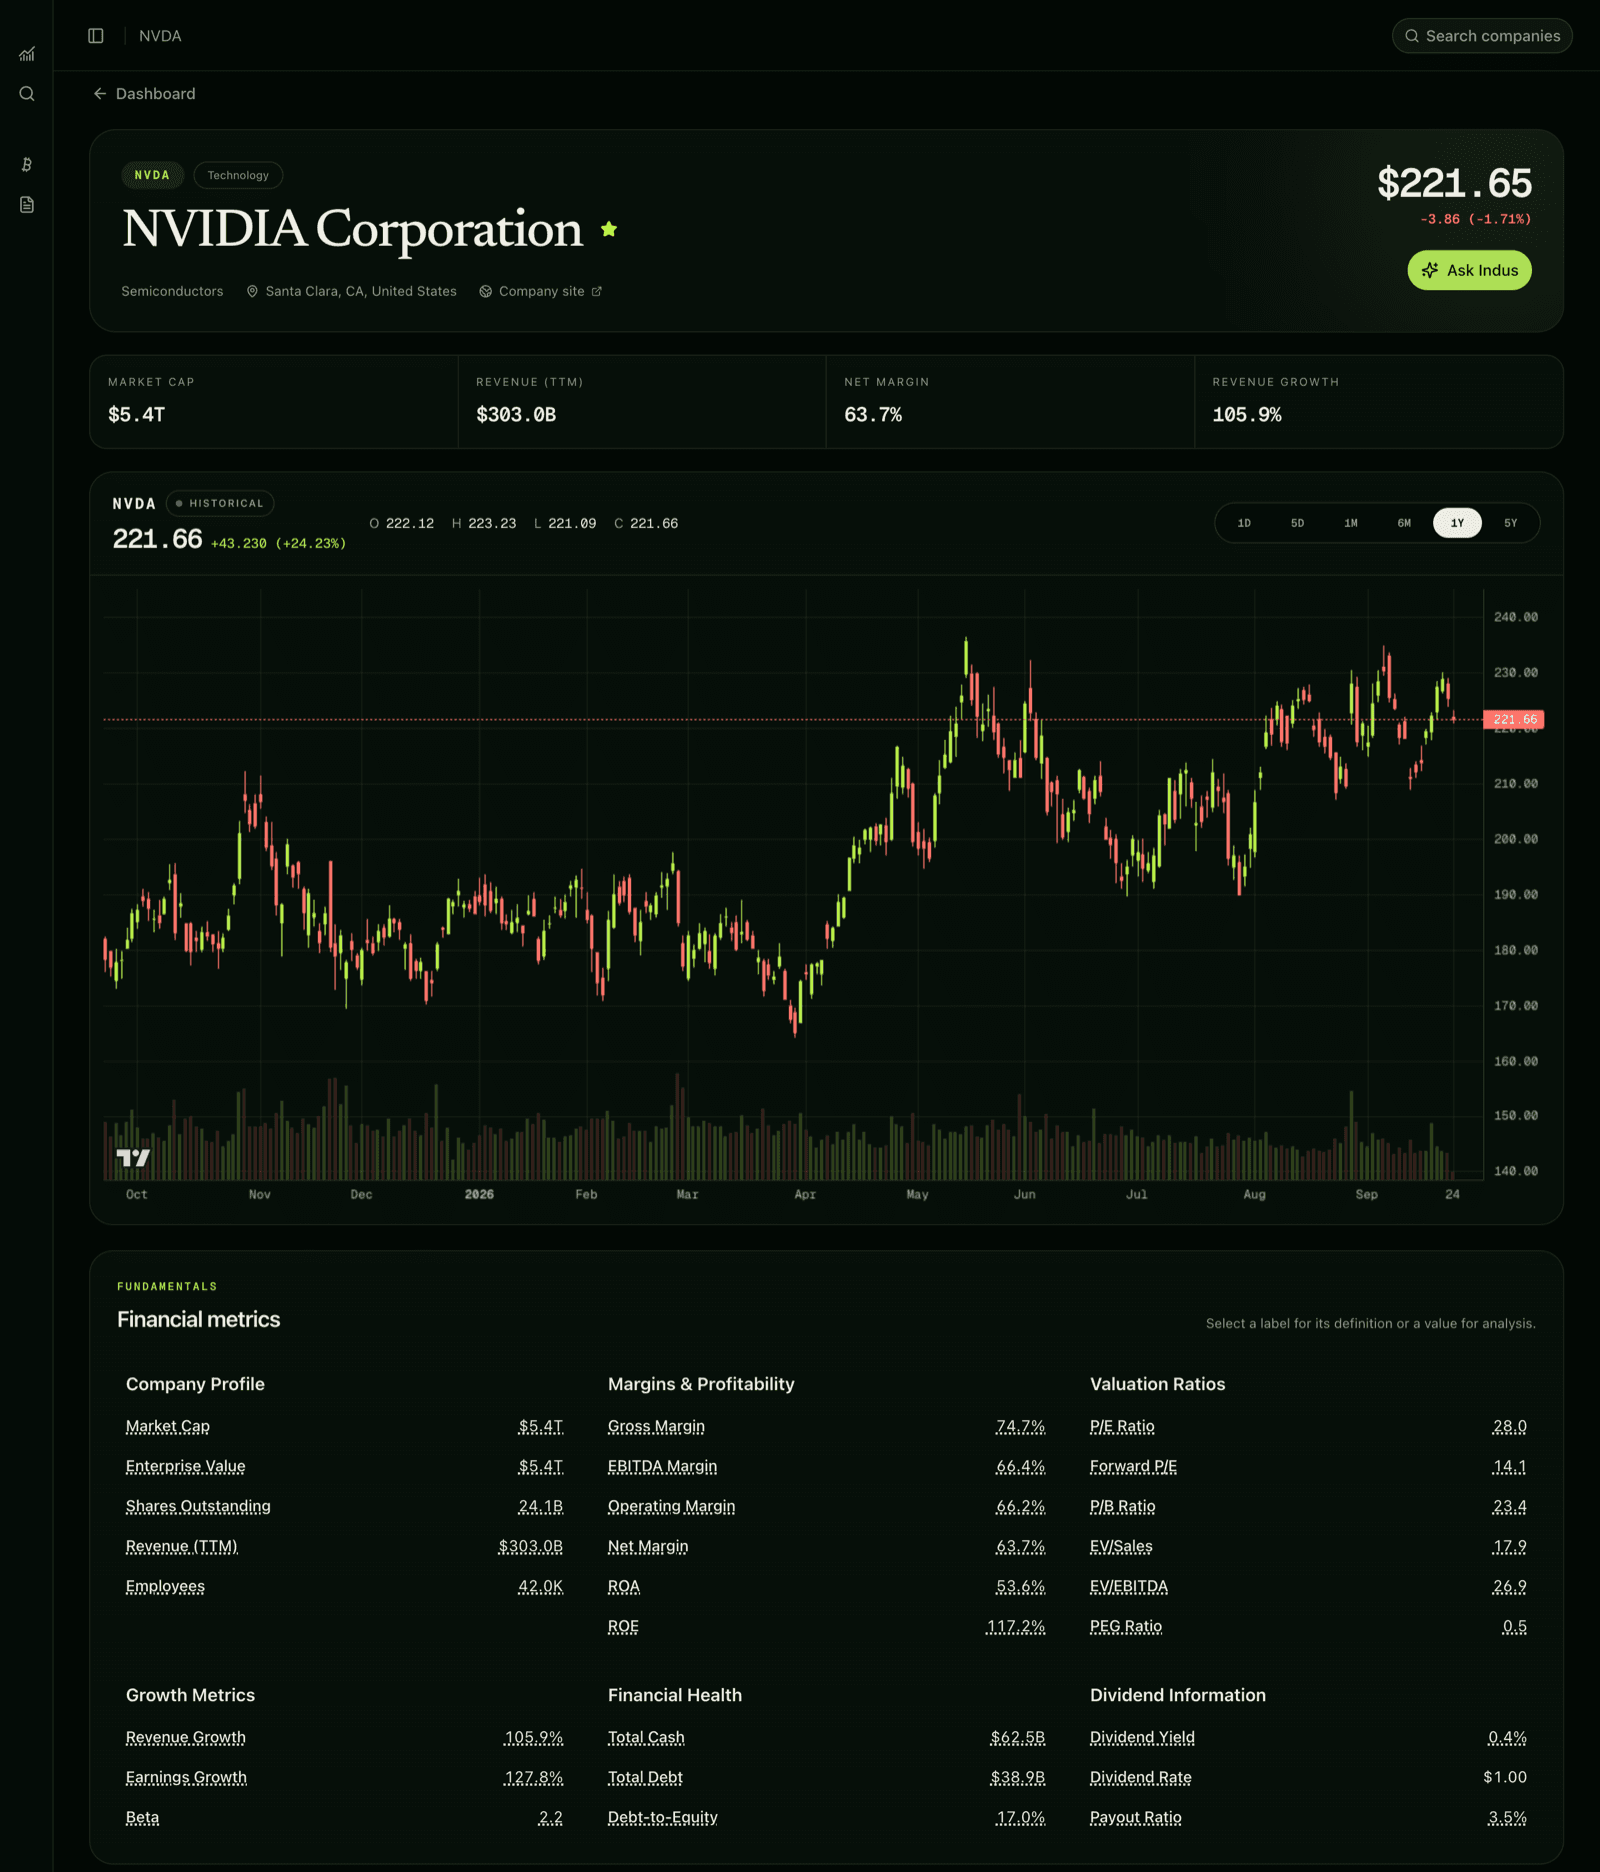This screenshot has width=1600, height=1872.
Task: Select the 1D chart range
Action: point(1244,523)
